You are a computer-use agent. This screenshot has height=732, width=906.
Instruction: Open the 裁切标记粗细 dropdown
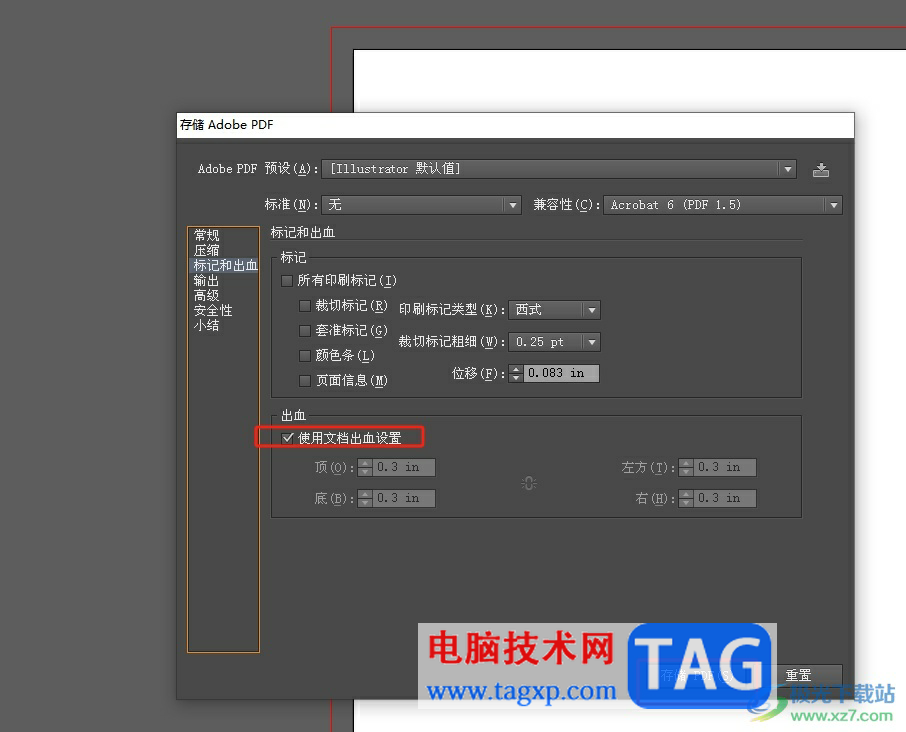554,342
